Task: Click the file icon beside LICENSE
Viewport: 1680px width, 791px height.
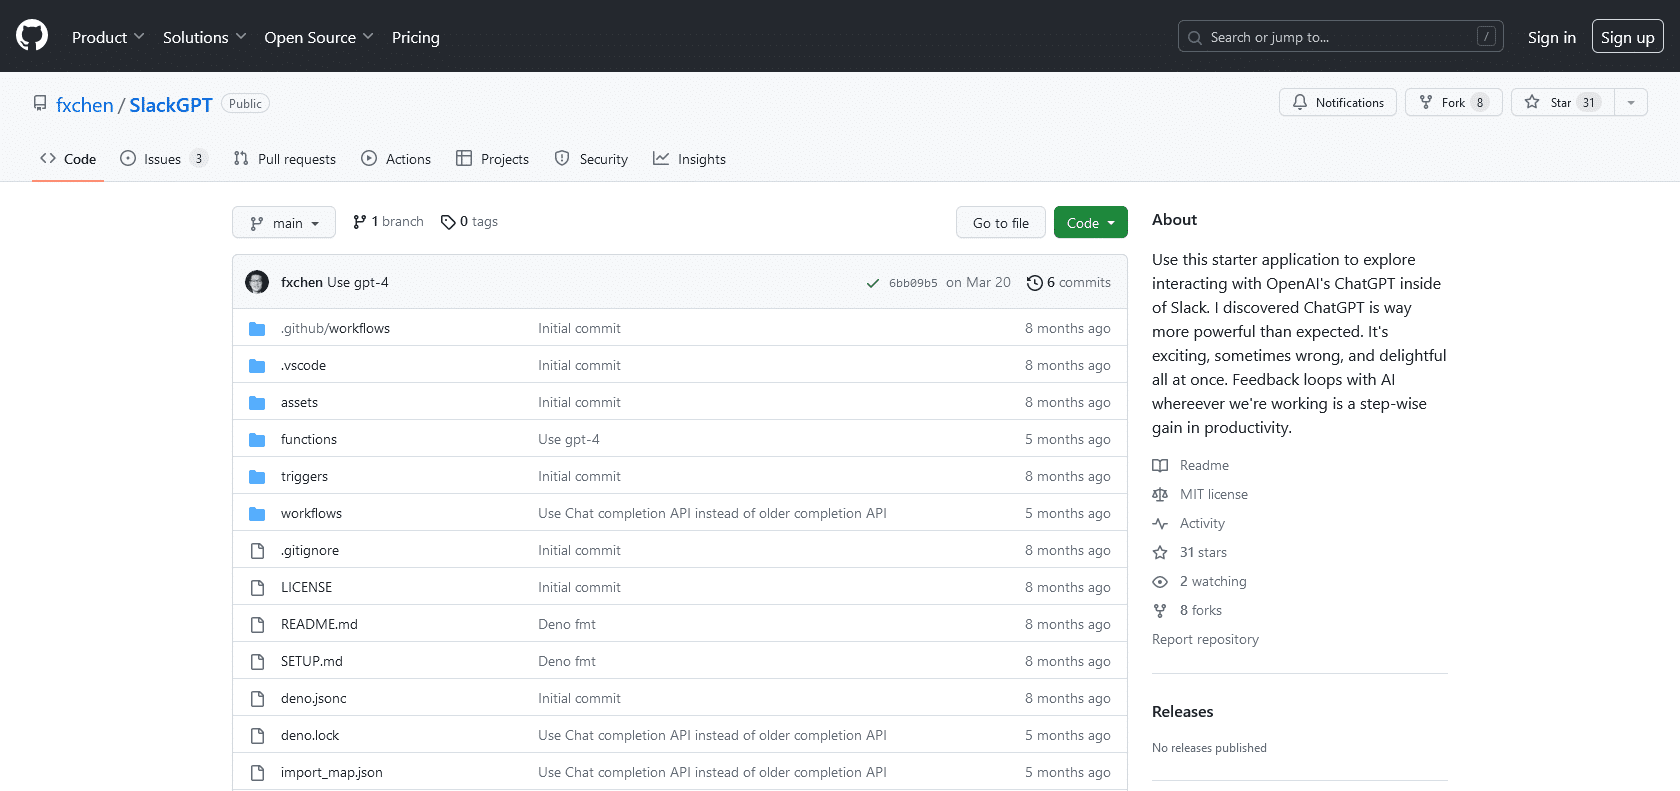Action: (257, 587)
